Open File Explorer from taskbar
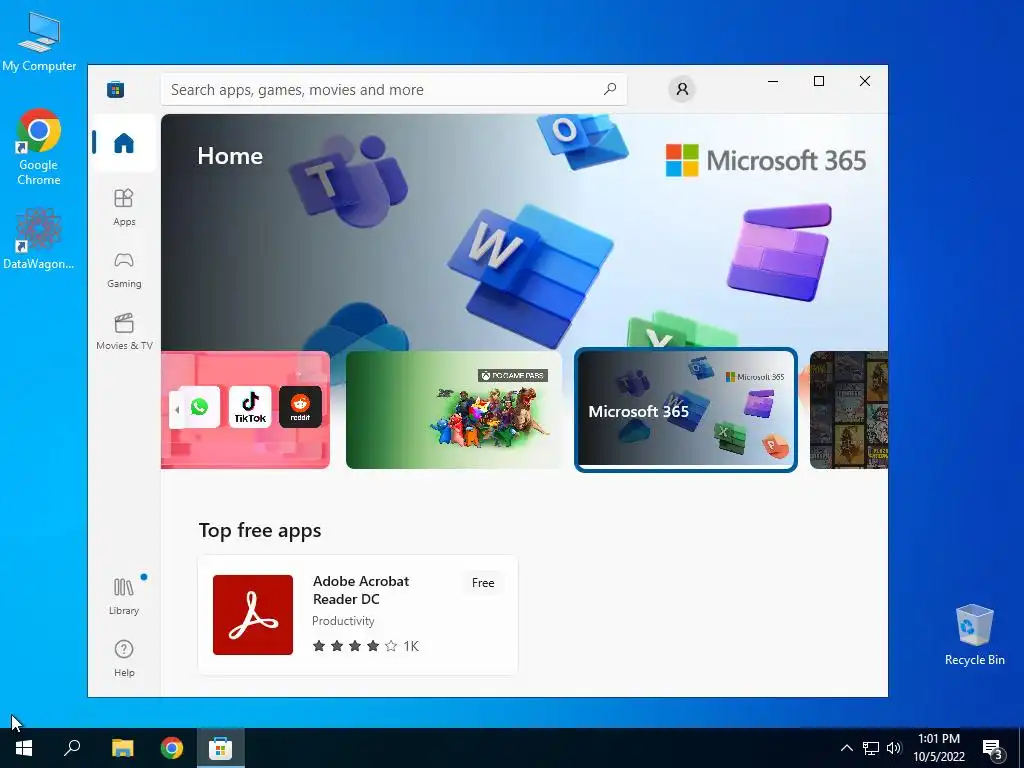The image size is (1024, 768). (x=122, y=748)
